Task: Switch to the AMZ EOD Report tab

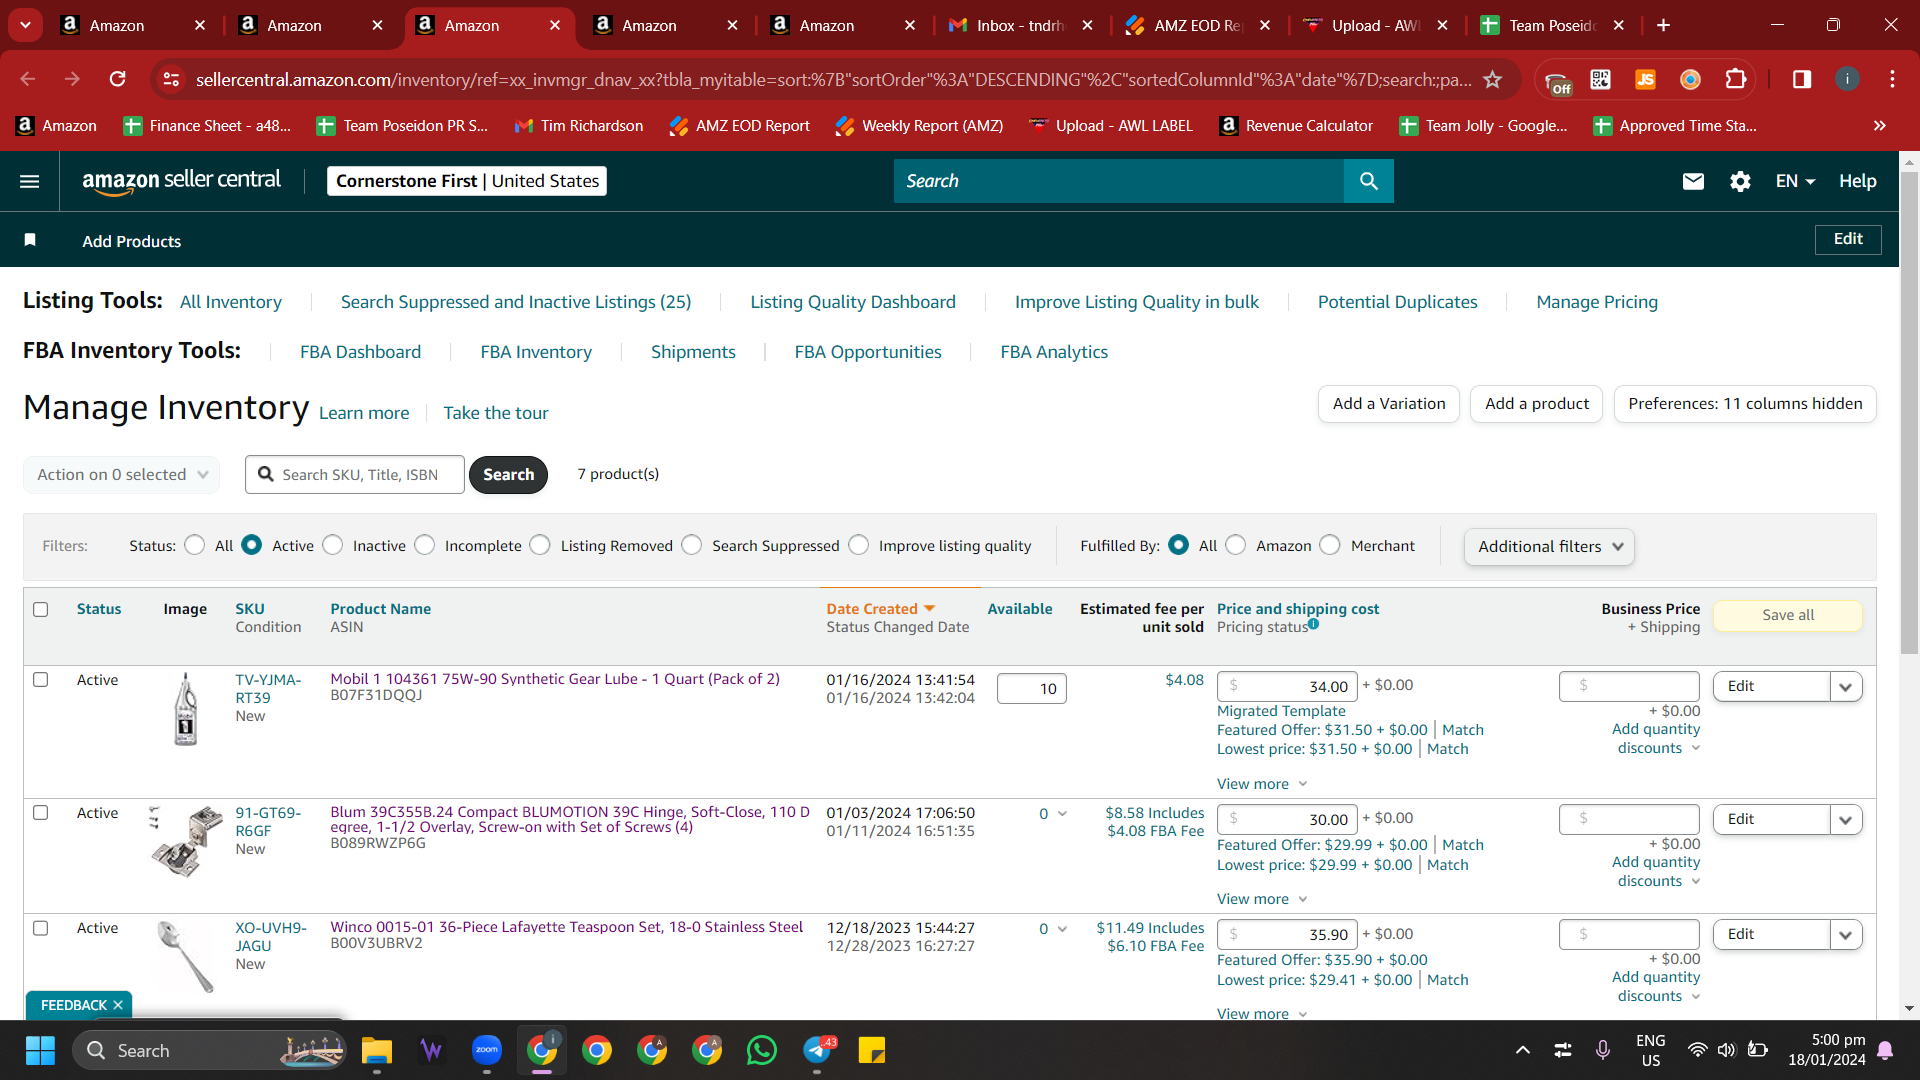Action: [1198, 25]
